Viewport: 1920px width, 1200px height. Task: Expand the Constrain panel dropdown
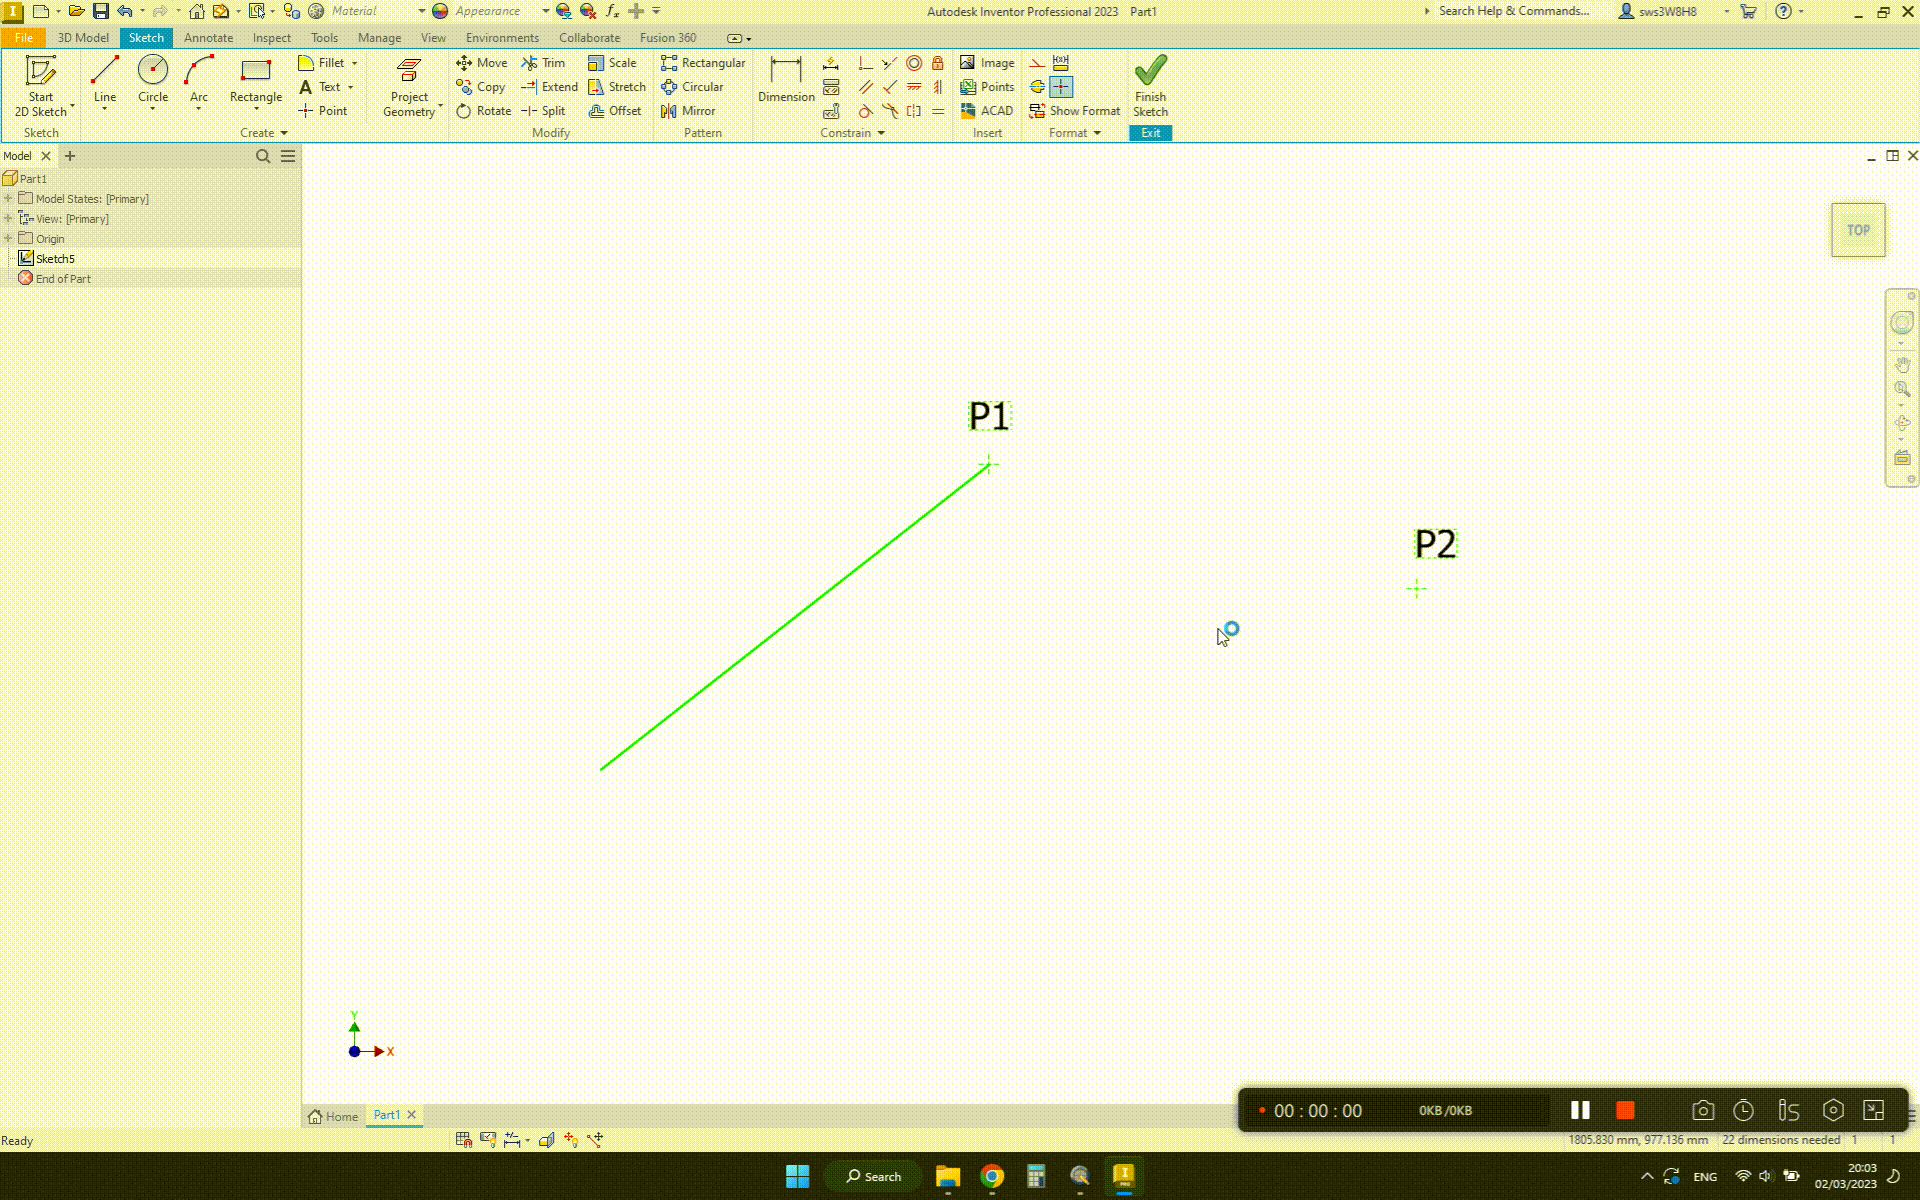click(881, 133)
